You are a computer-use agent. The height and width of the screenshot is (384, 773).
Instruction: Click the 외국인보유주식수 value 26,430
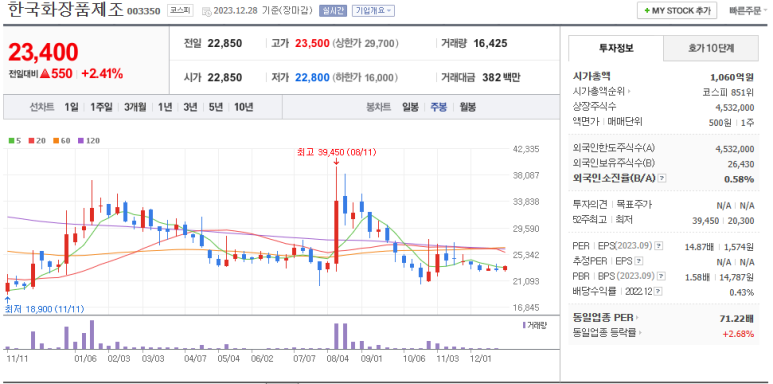coord(740,164)
